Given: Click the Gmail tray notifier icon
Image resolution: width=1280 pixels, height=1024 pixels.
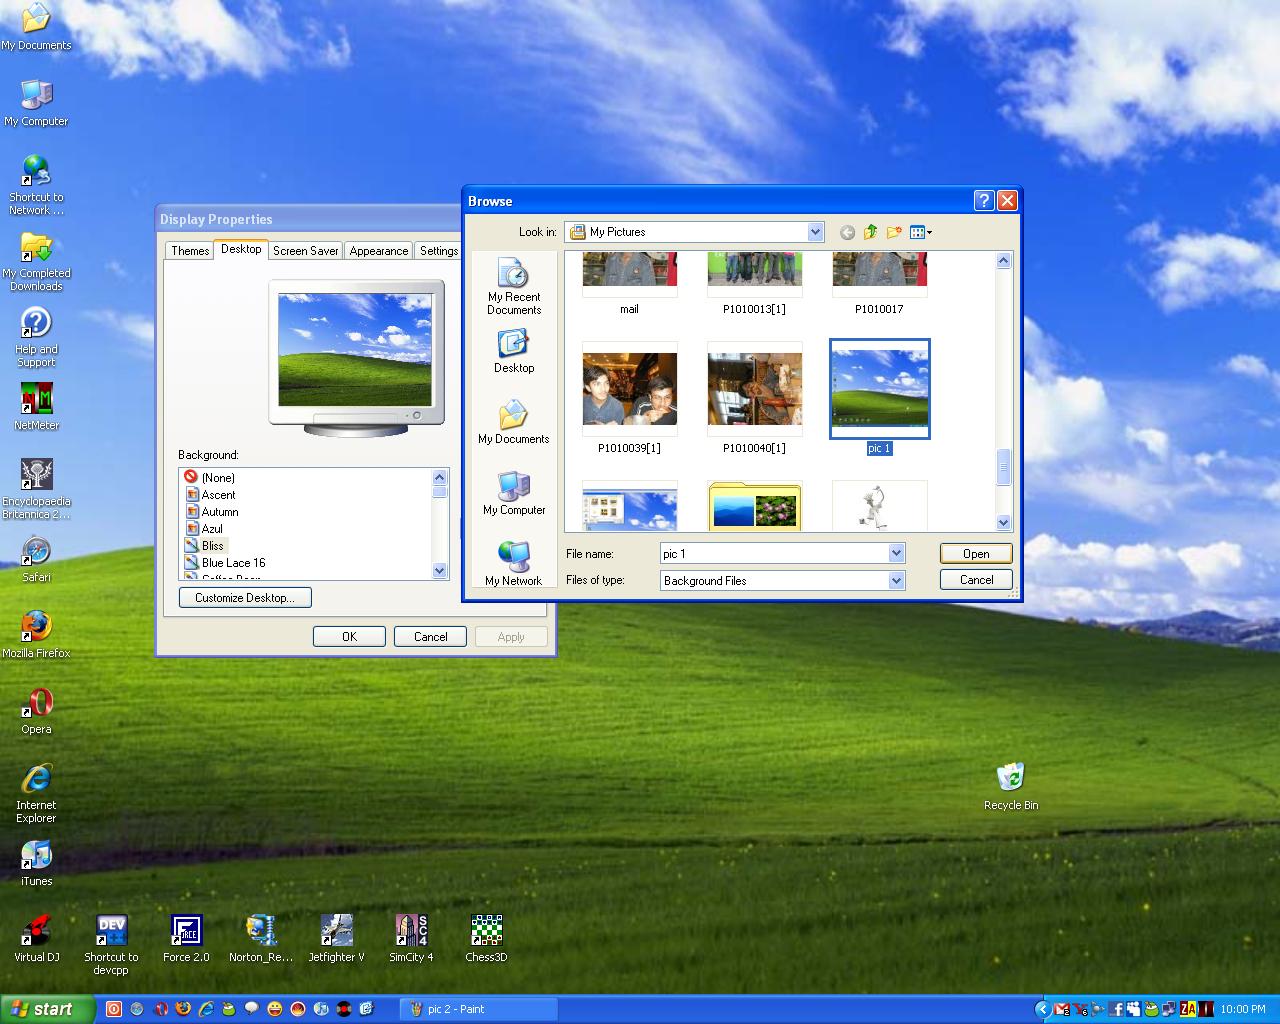Looking at the screenshot, I should pos(1062,1009).
